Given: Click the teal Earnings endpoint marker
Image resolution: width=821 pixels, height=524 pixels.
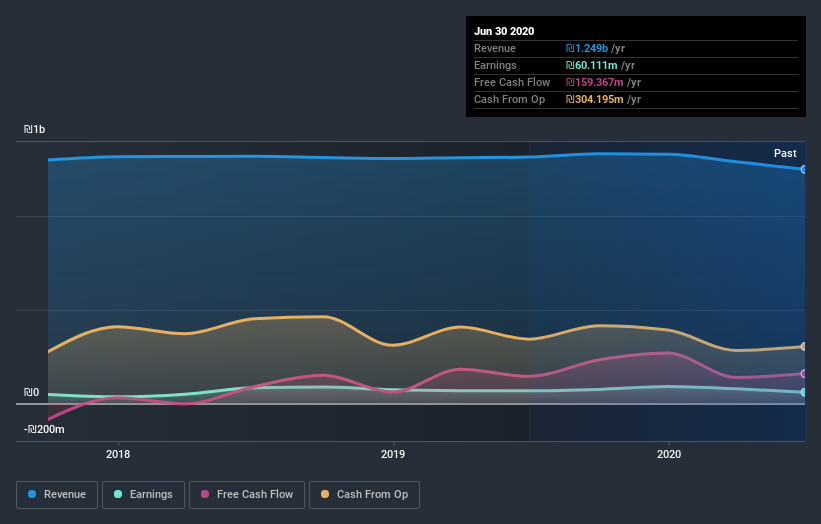Looking at the screenshot, I should tap(803, 392).
